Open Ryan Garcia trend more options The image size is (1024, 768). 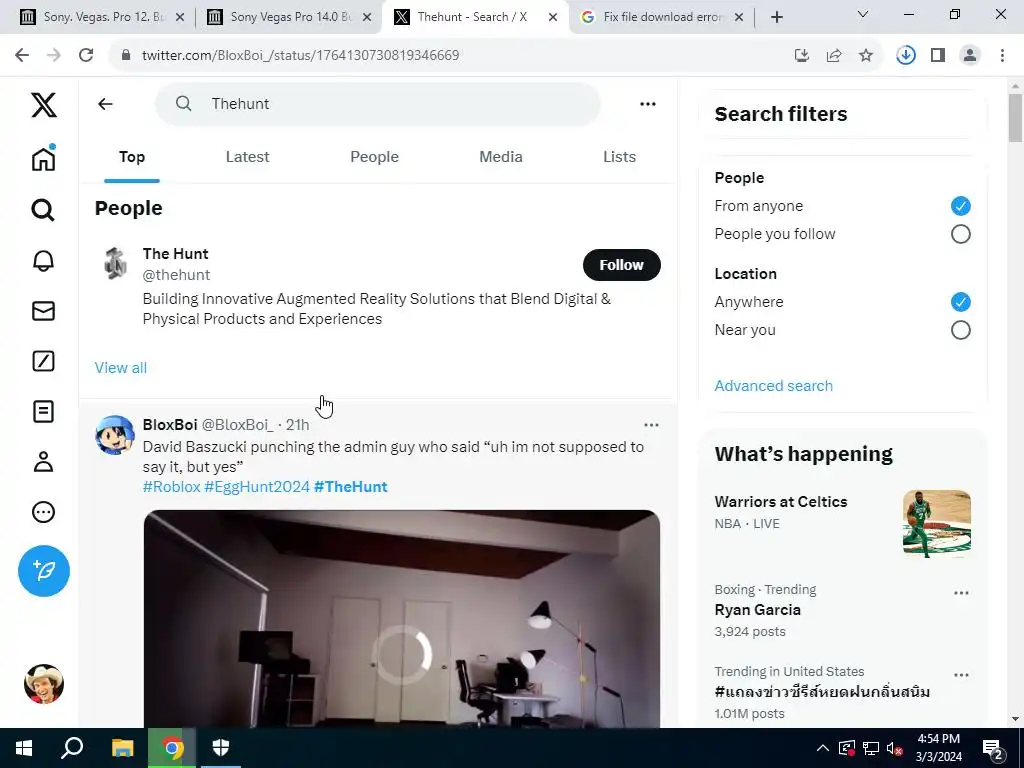coord(961,593)
